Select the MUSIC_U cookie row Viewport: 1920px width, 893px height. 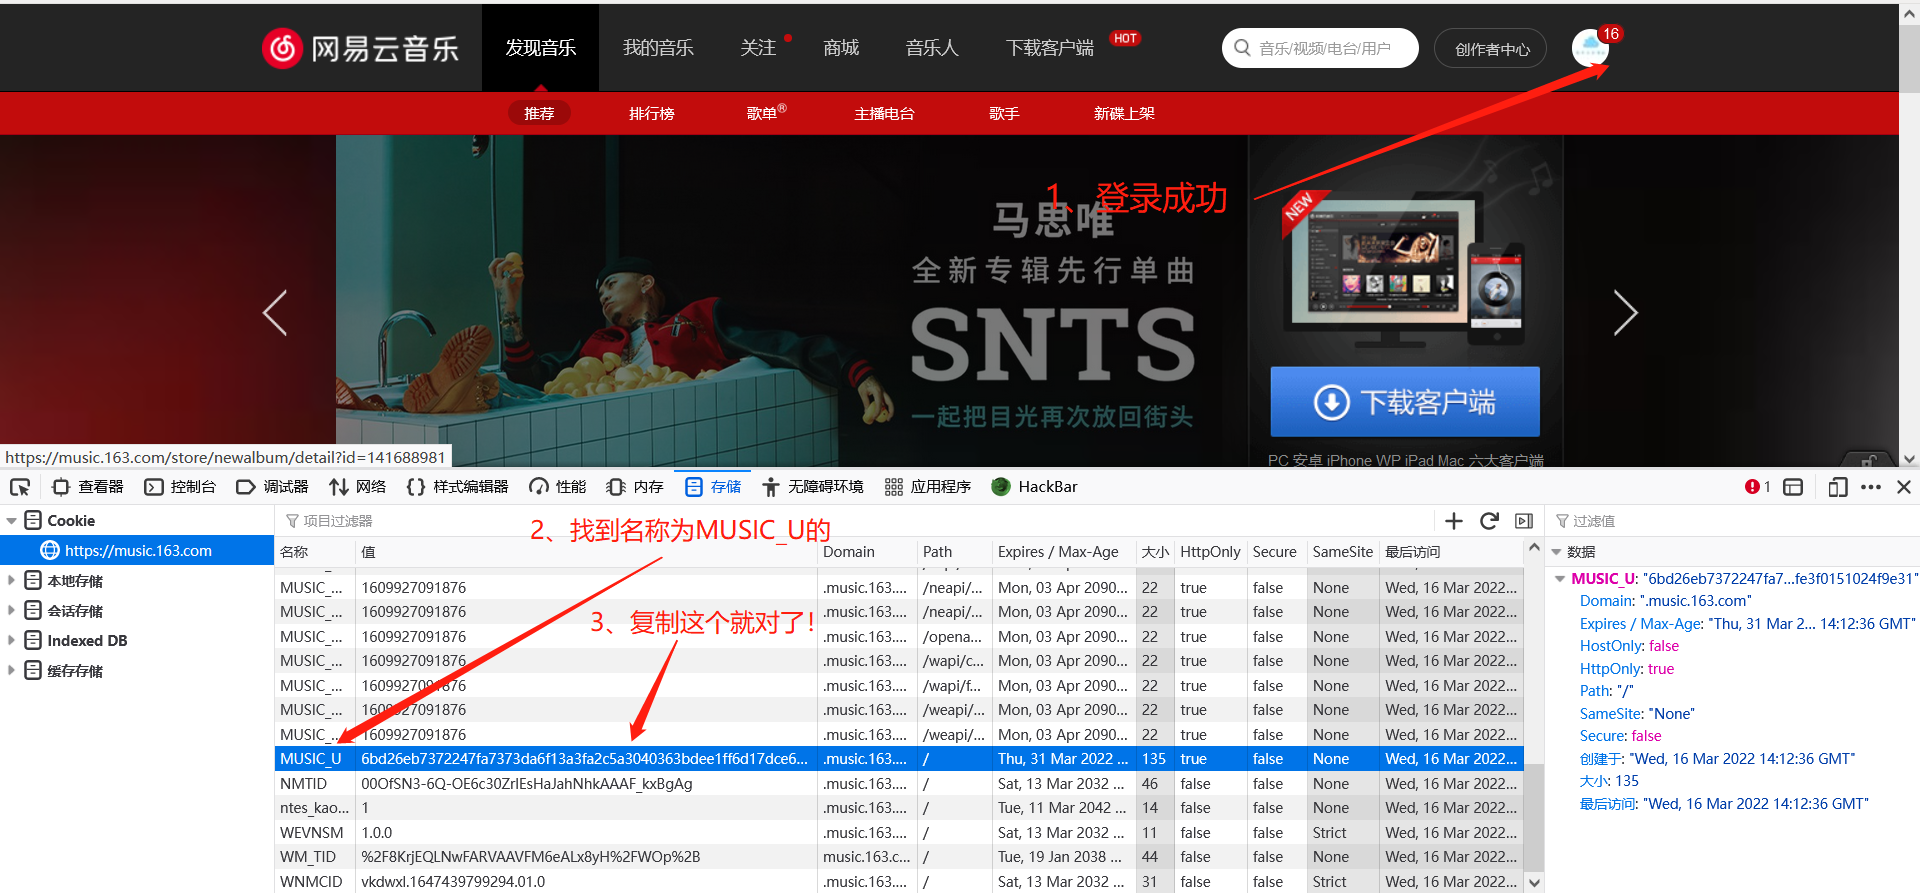[899, 759]
